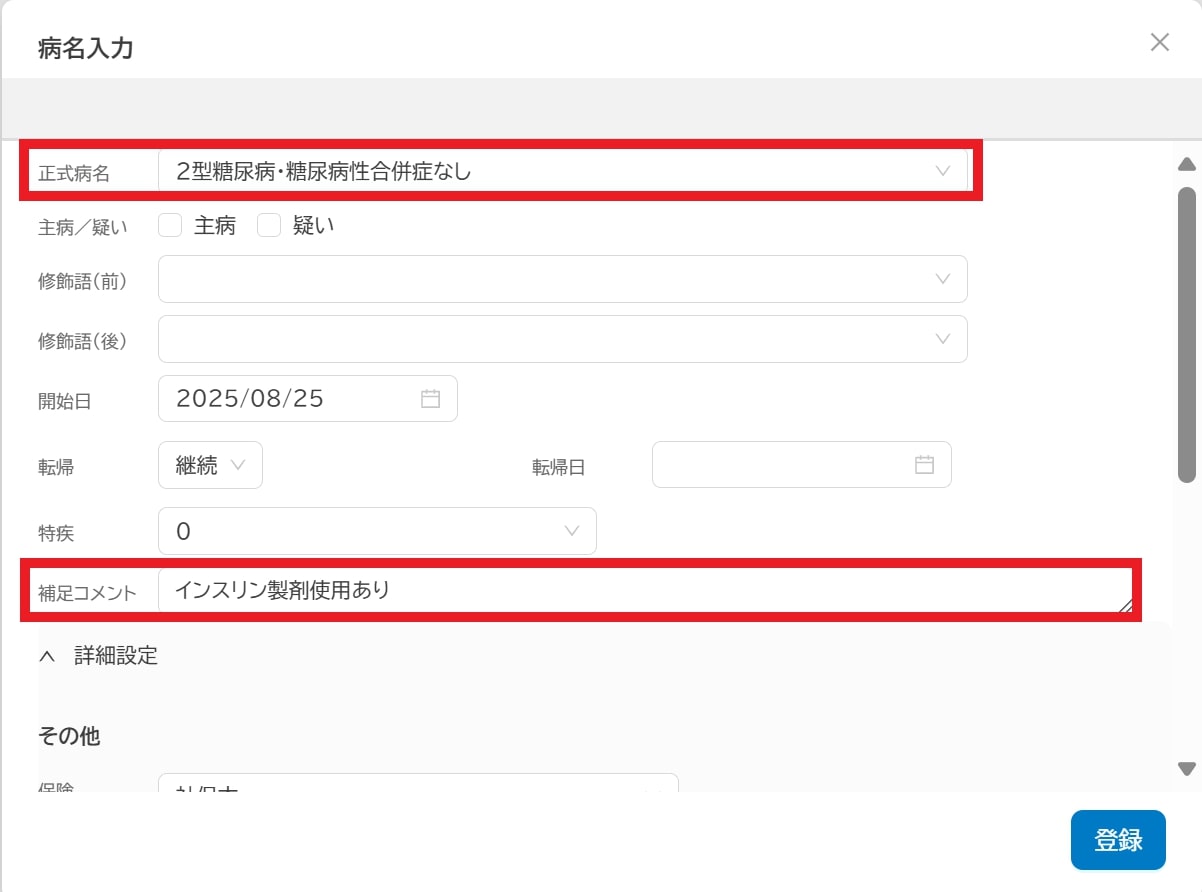The image size is (1202, 892).
Task: Check the 主病 checkbox
Action: [x=170, y=225]
